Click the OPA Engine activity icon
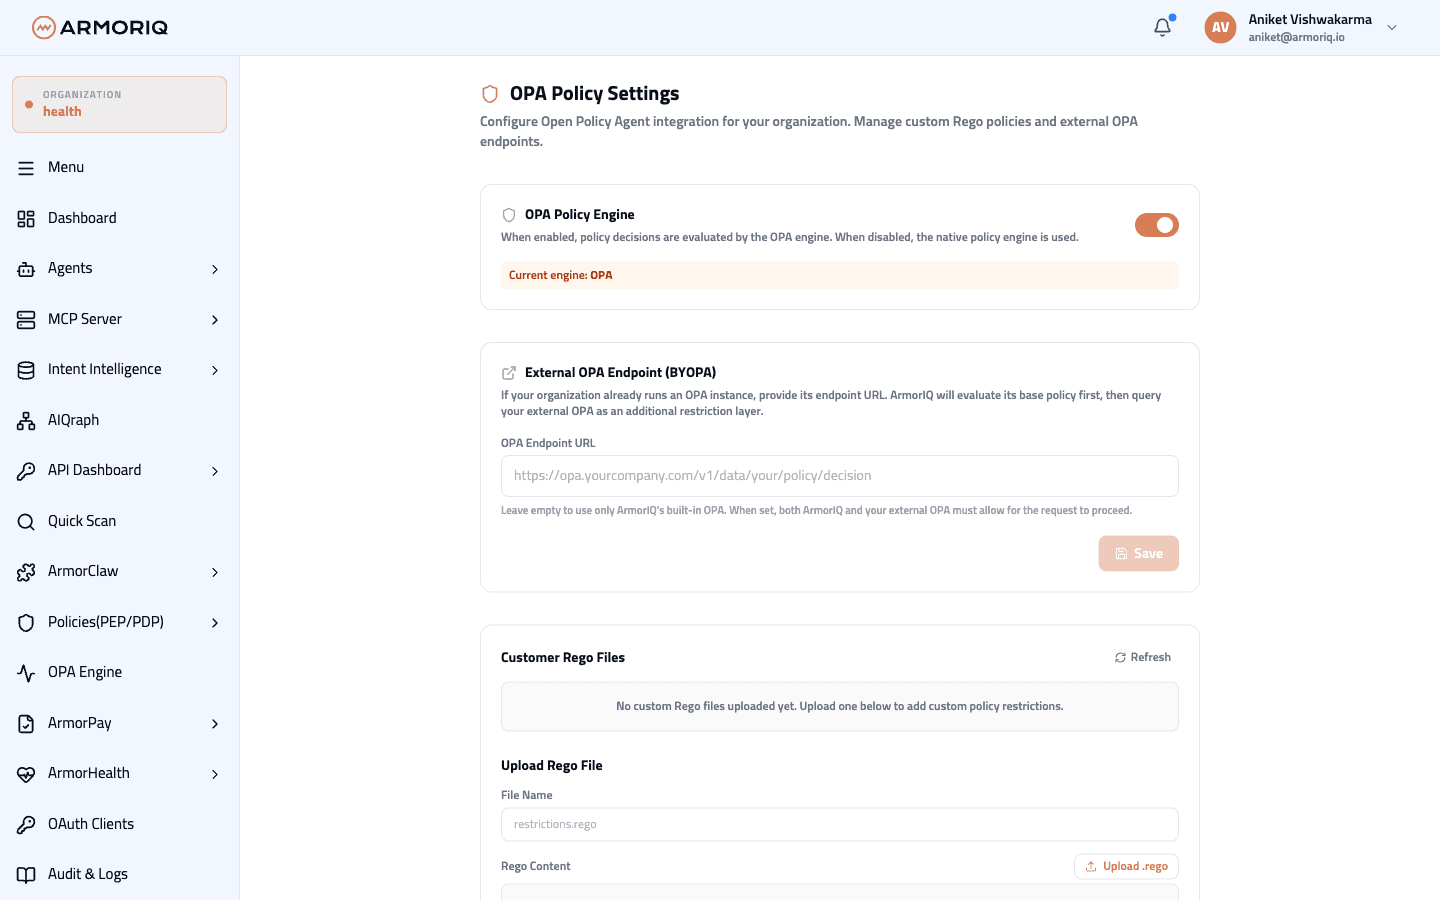The width and height of the screenshot is (1440, 900). point(26,673)
